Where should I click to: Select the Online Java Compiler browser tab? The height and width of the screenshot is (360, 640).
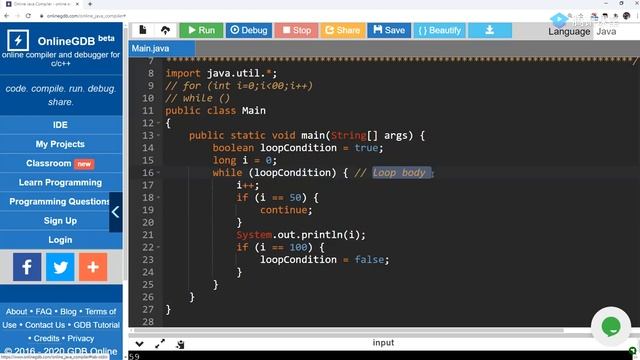[x=42, y=4]
